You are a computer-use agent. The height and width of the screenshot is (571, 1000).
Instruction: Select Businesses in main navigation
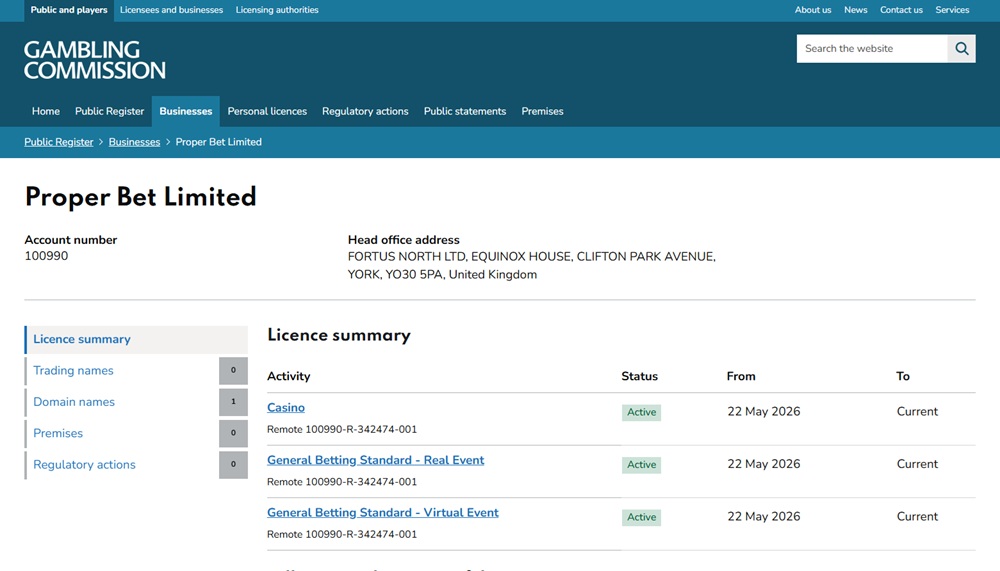(186, 111)
